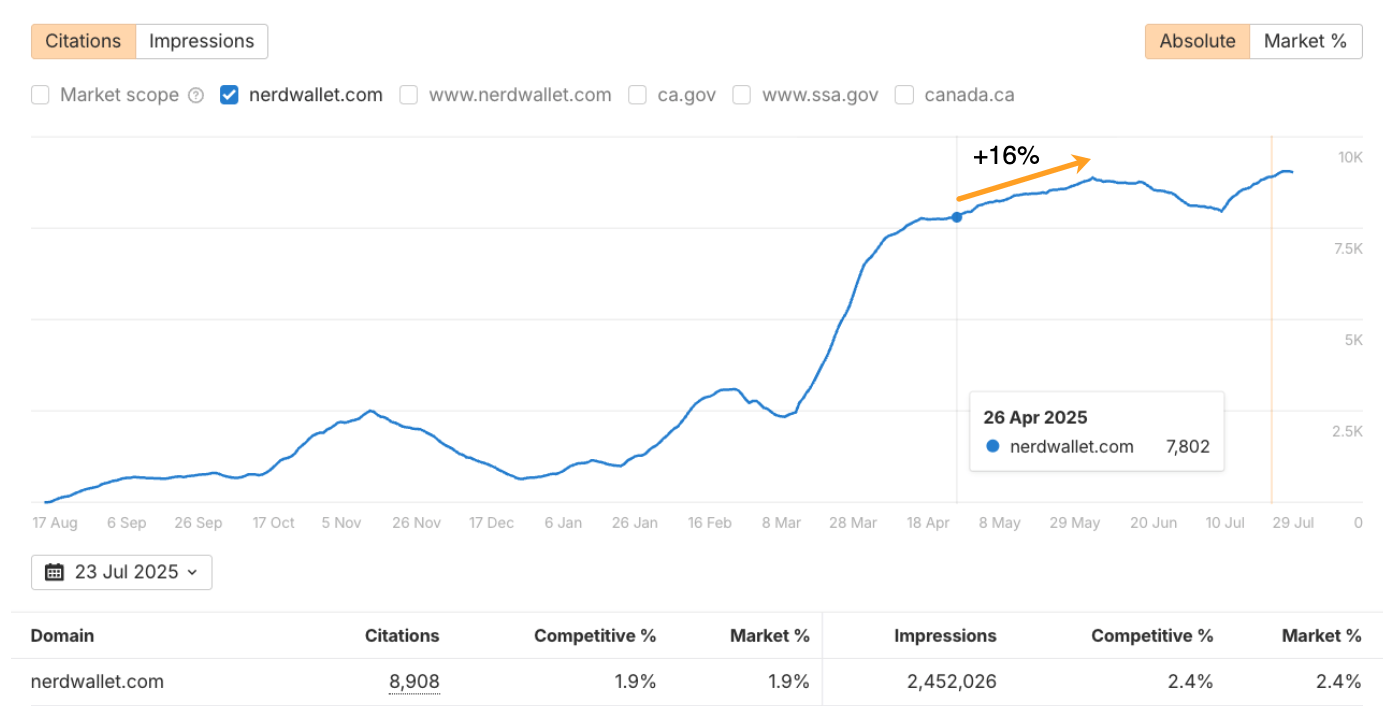1391x725 pixels.
Task: Select the Citations tab
Action: (x=83, y=41)
